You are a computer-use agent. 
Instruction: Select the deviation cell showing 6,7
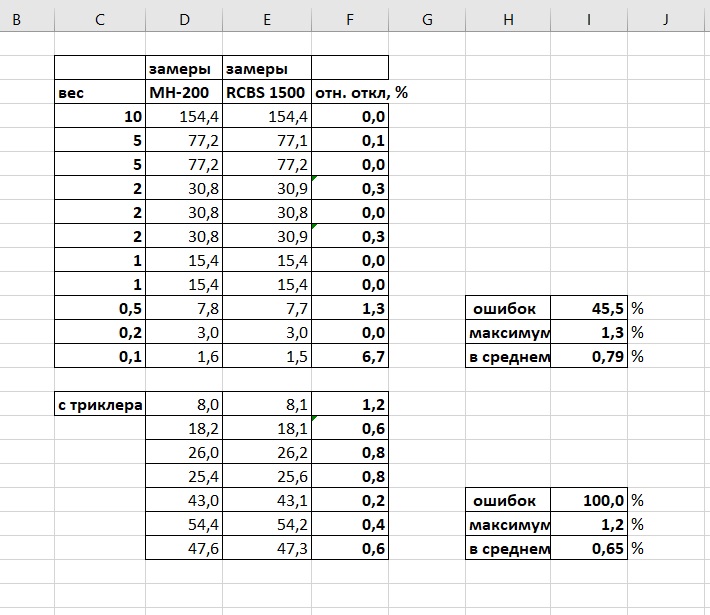pos(350,357)
